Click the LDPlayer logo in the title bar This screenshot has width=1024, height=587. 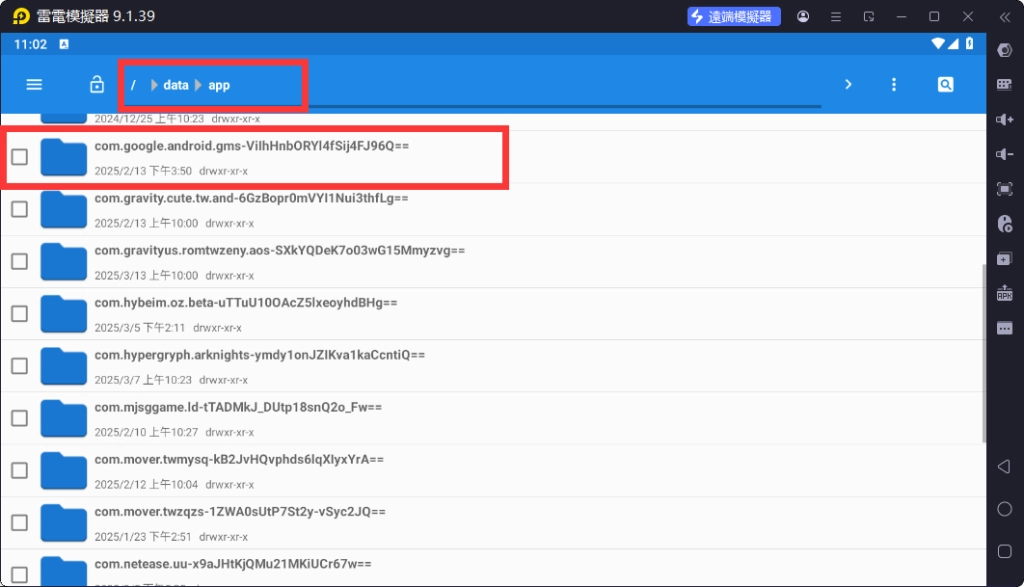21,16
